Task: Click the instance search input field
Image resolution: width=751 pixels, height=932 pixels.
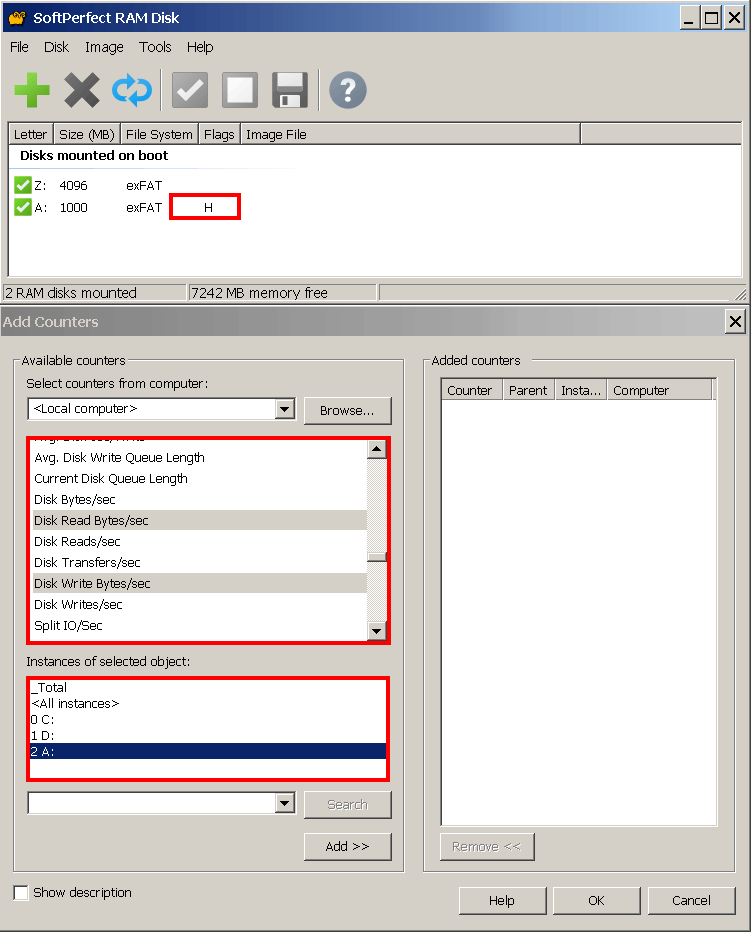Action: [x=152, y=804]
